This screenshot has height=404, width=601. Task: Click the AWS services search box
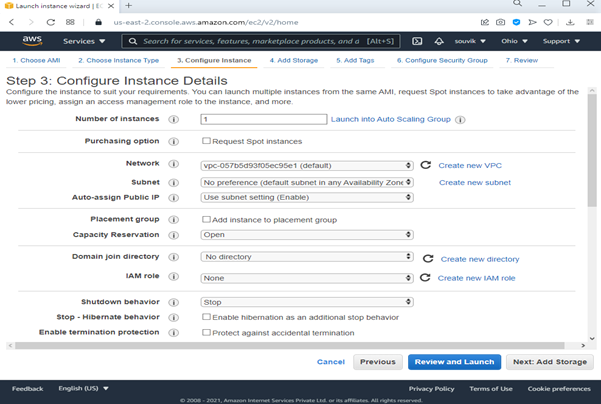tap(261, 41)
